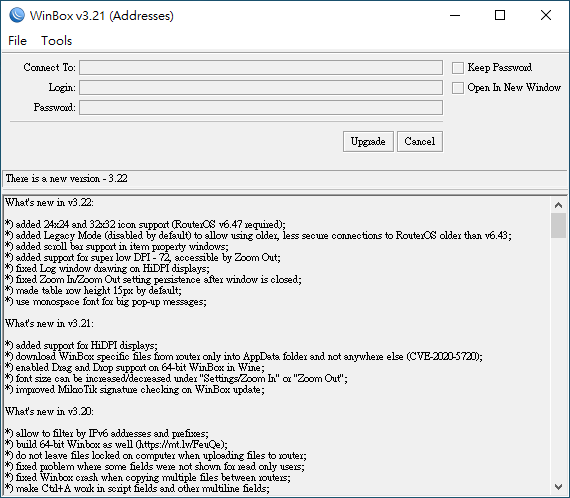Image resolution: width=570 pixels, height=498 pixels.
Task: Click the line about Ctrl+A in script fields
Action: pyautogui.click(x=137, y=489)
